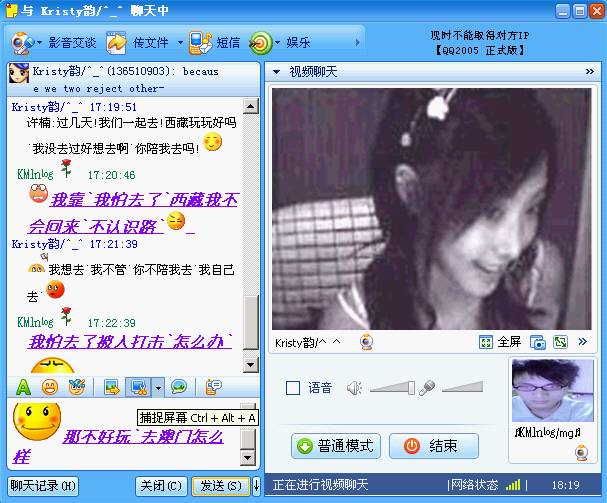607x503 pixels.
Task: Click the microphone icon
Action: click(426, 388)
